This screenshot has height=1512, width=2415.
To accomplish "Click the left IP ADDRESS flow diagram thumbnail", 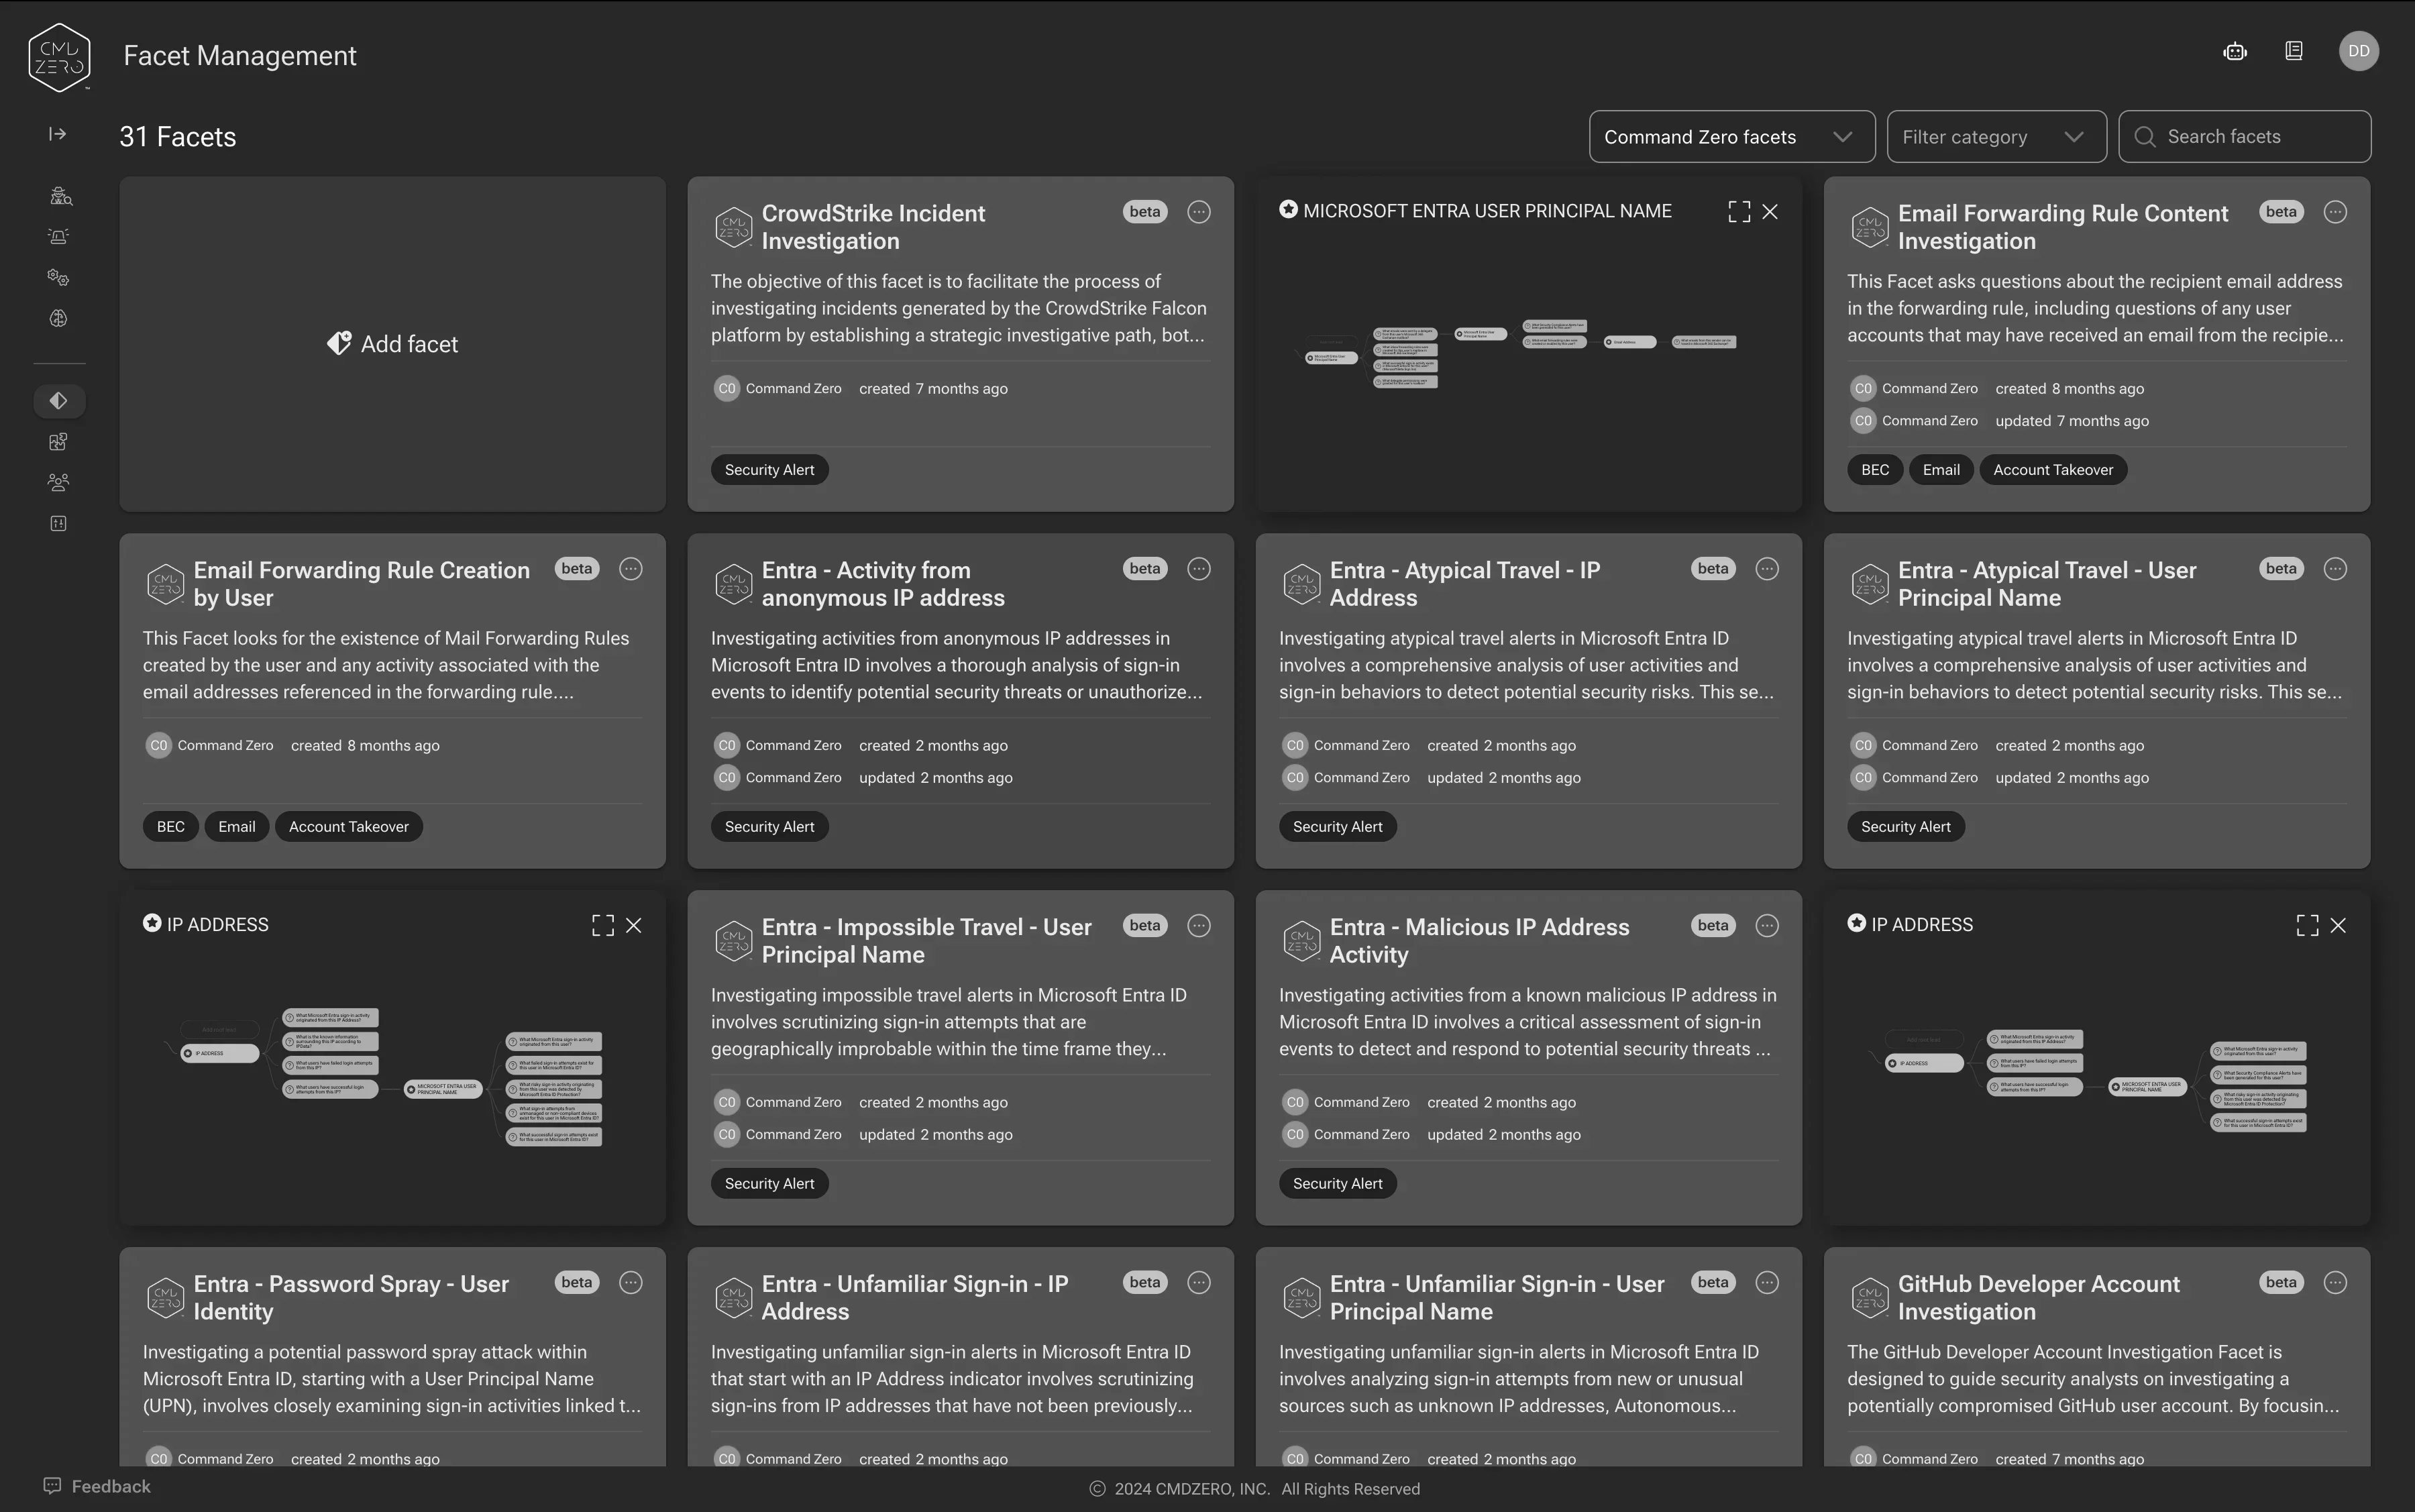I will point(384,1076).
